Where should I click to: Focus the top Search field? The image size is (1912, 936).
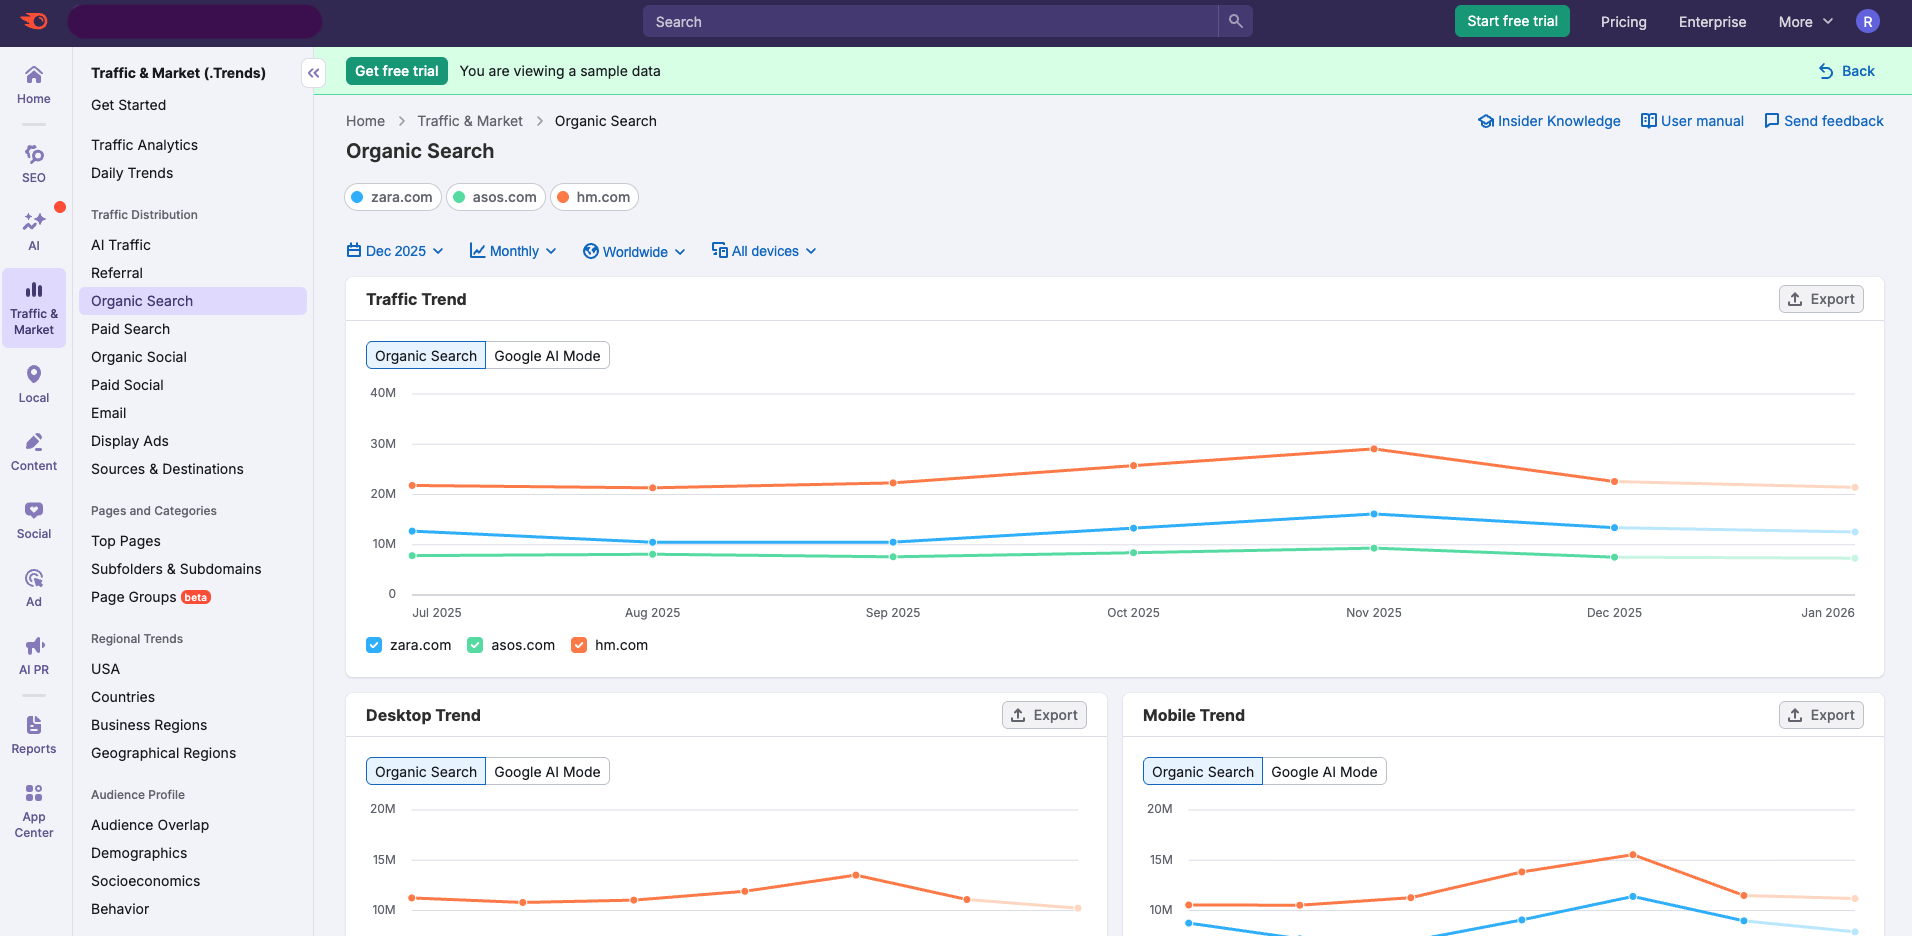(930, 21)
